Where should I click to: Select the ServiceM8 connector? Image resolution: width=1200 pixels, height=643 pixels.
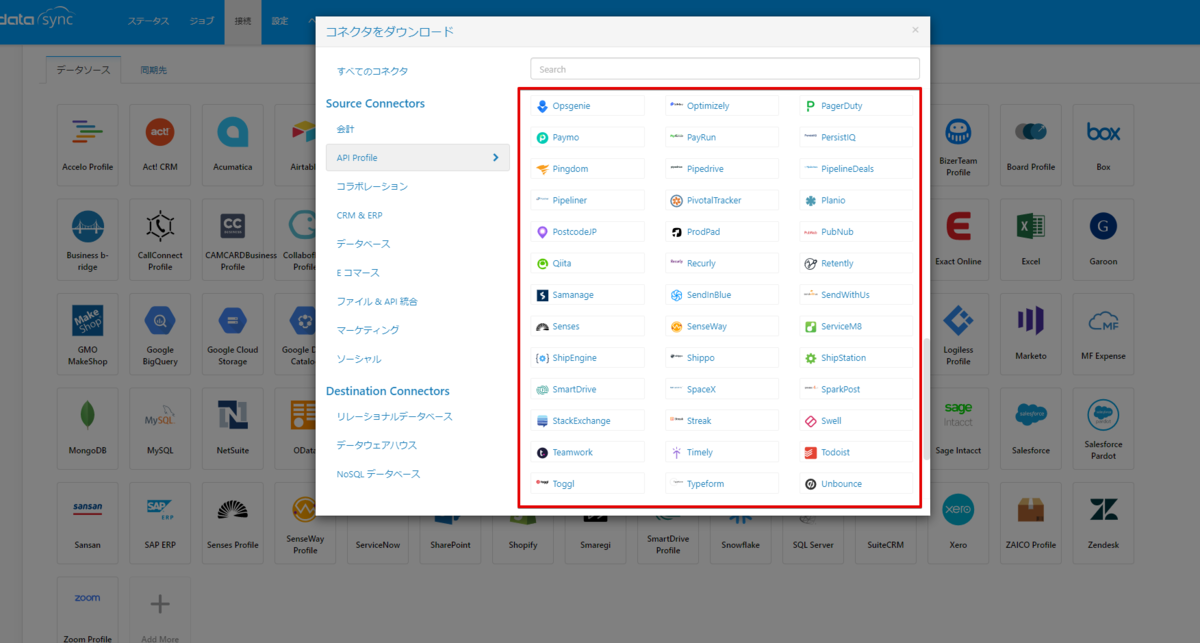tap(856, 327)
